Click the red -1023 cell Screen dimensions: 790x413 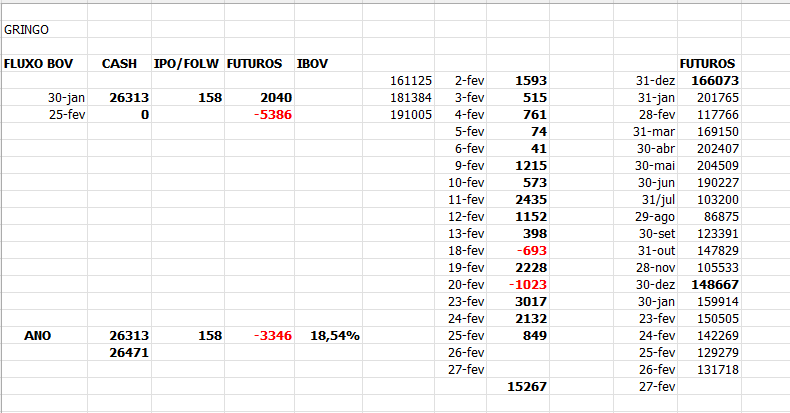518,285
